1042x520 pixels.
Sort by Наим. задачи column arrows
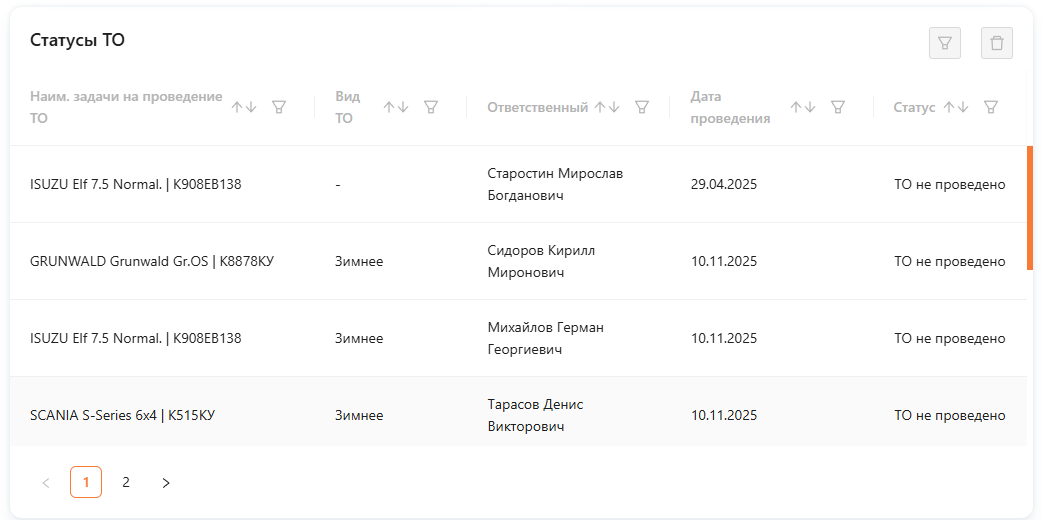coord(244,107)
